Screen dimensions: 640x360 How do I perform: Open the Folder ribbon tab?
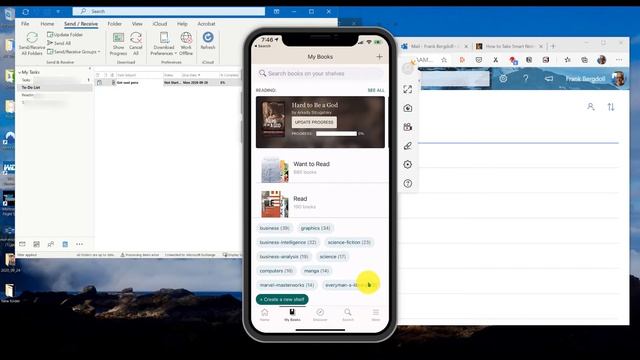pos(114,24)
